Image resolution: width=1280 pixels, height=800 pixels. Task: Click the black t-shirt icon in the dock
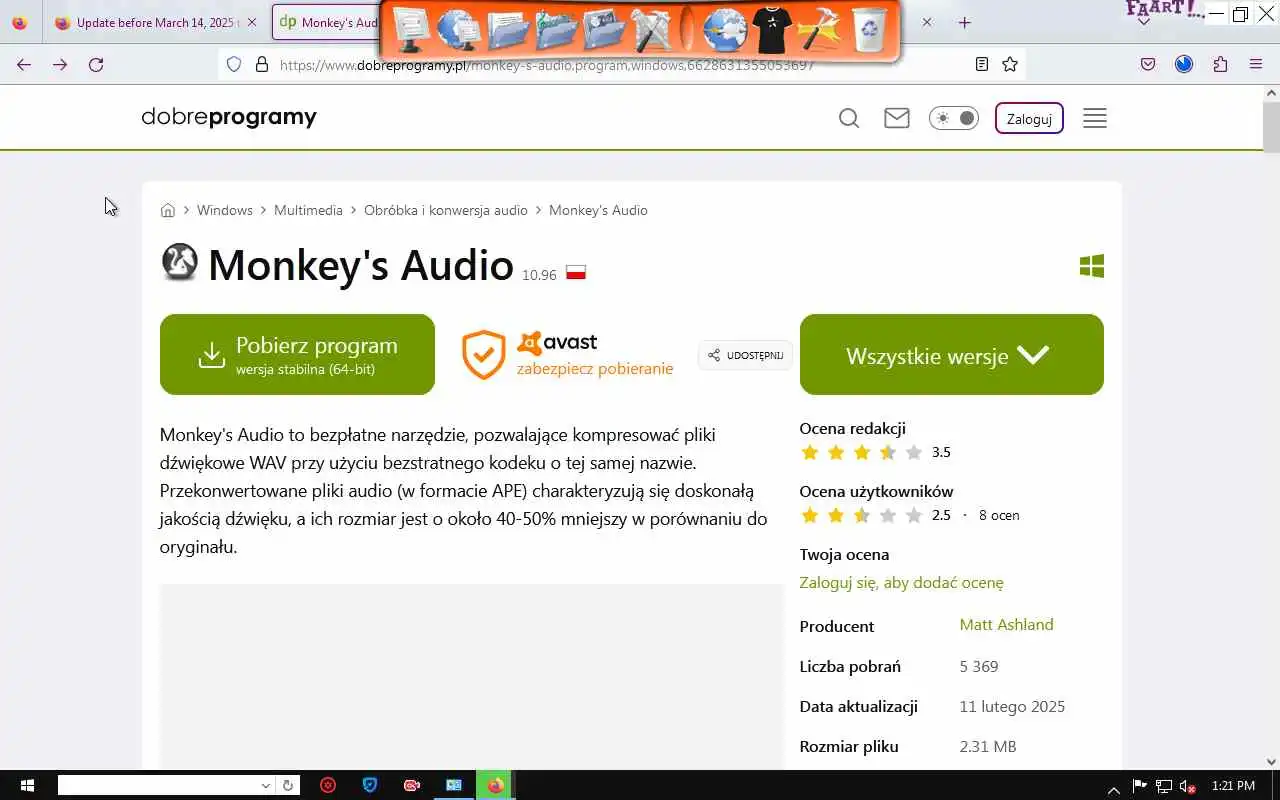coord(772,29)
